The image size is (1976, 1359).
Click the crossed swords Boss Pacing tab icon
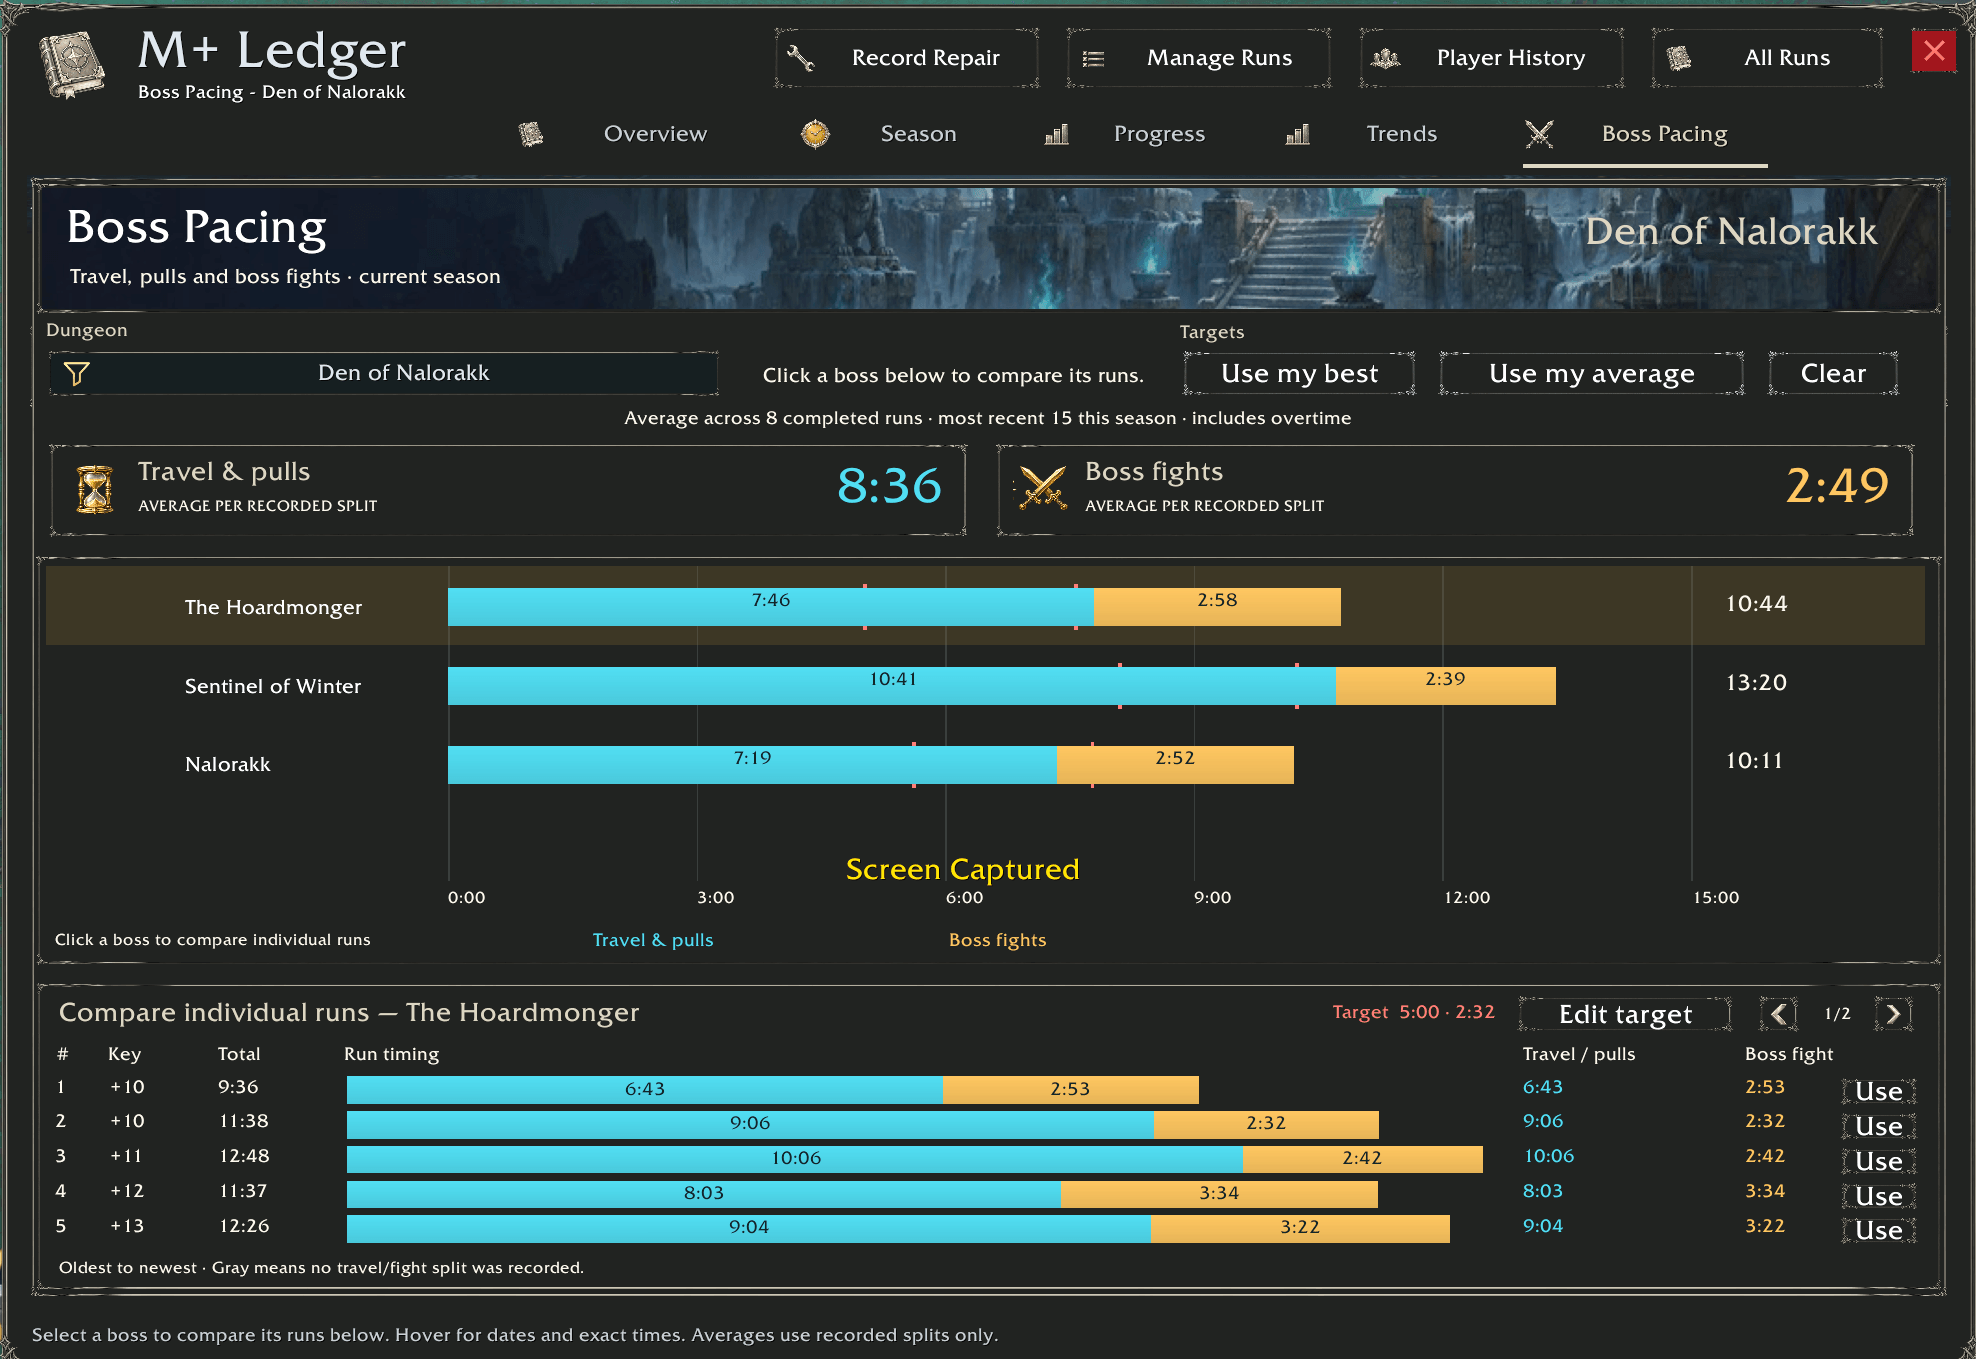[x=1539, y=134]
